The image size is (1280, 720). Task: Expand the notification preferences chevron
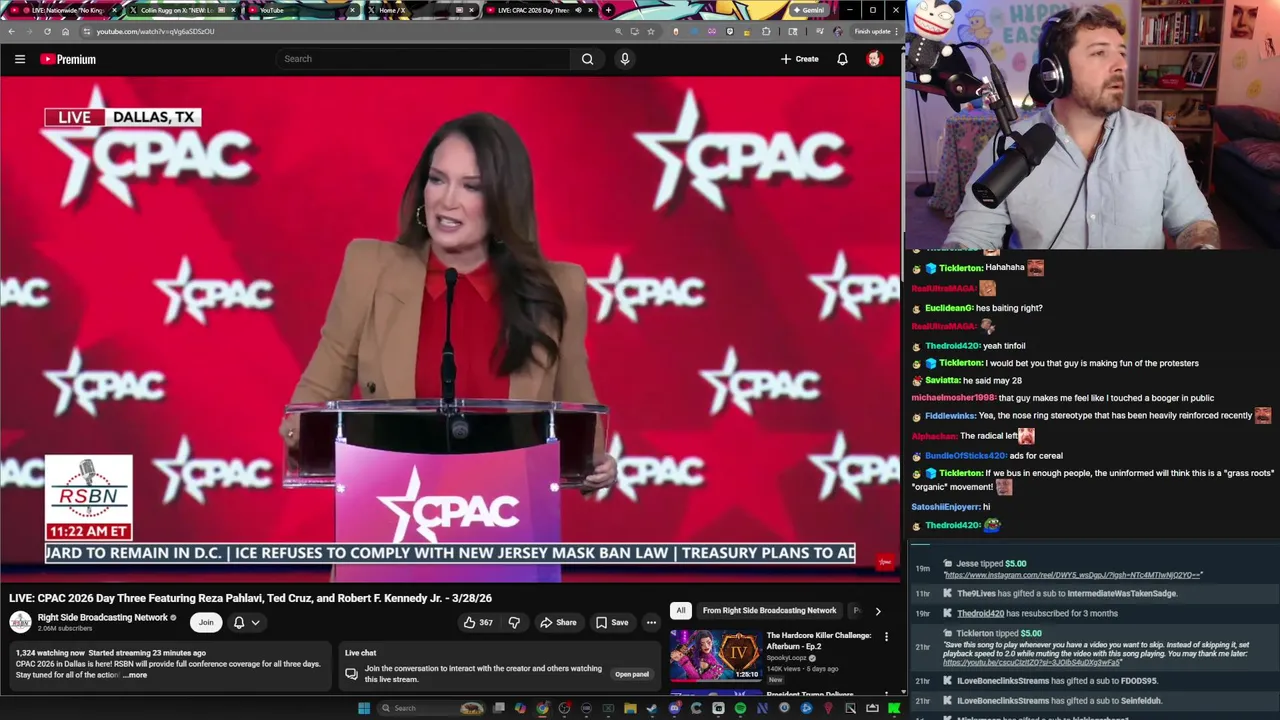[256, 622]
